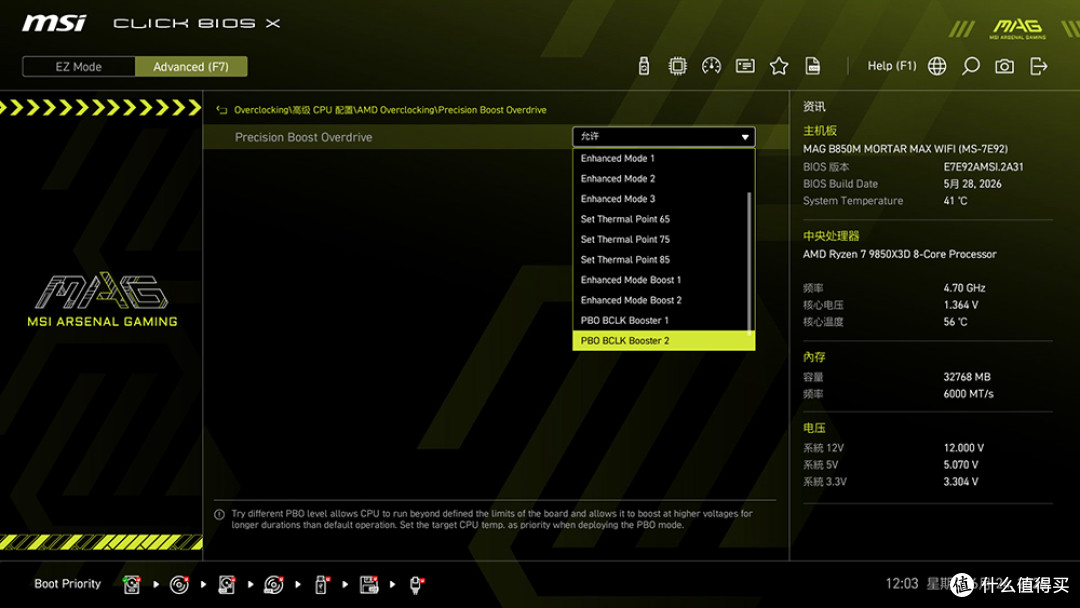The height and width of the screenshot is (608, 1080).
Task: Open Help (F1)
Action: (892, 66)
